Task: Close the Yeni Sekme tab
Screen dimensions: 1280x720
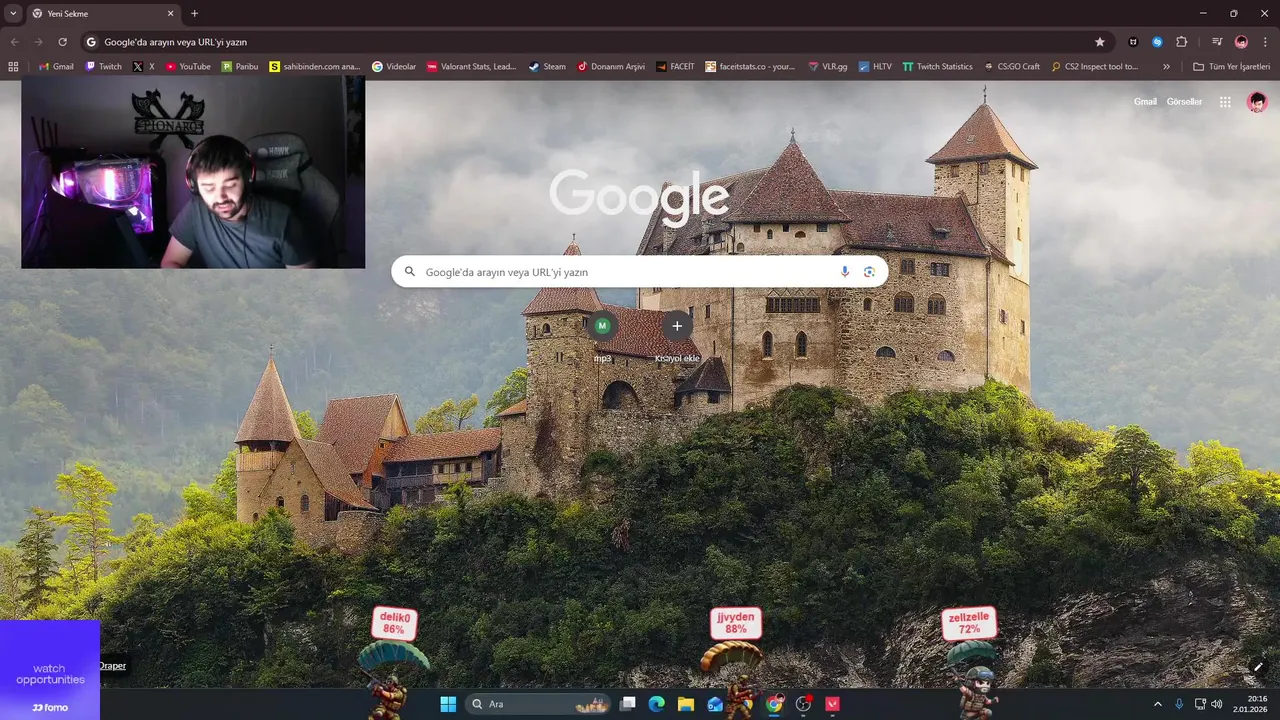Action: [170, 14]
